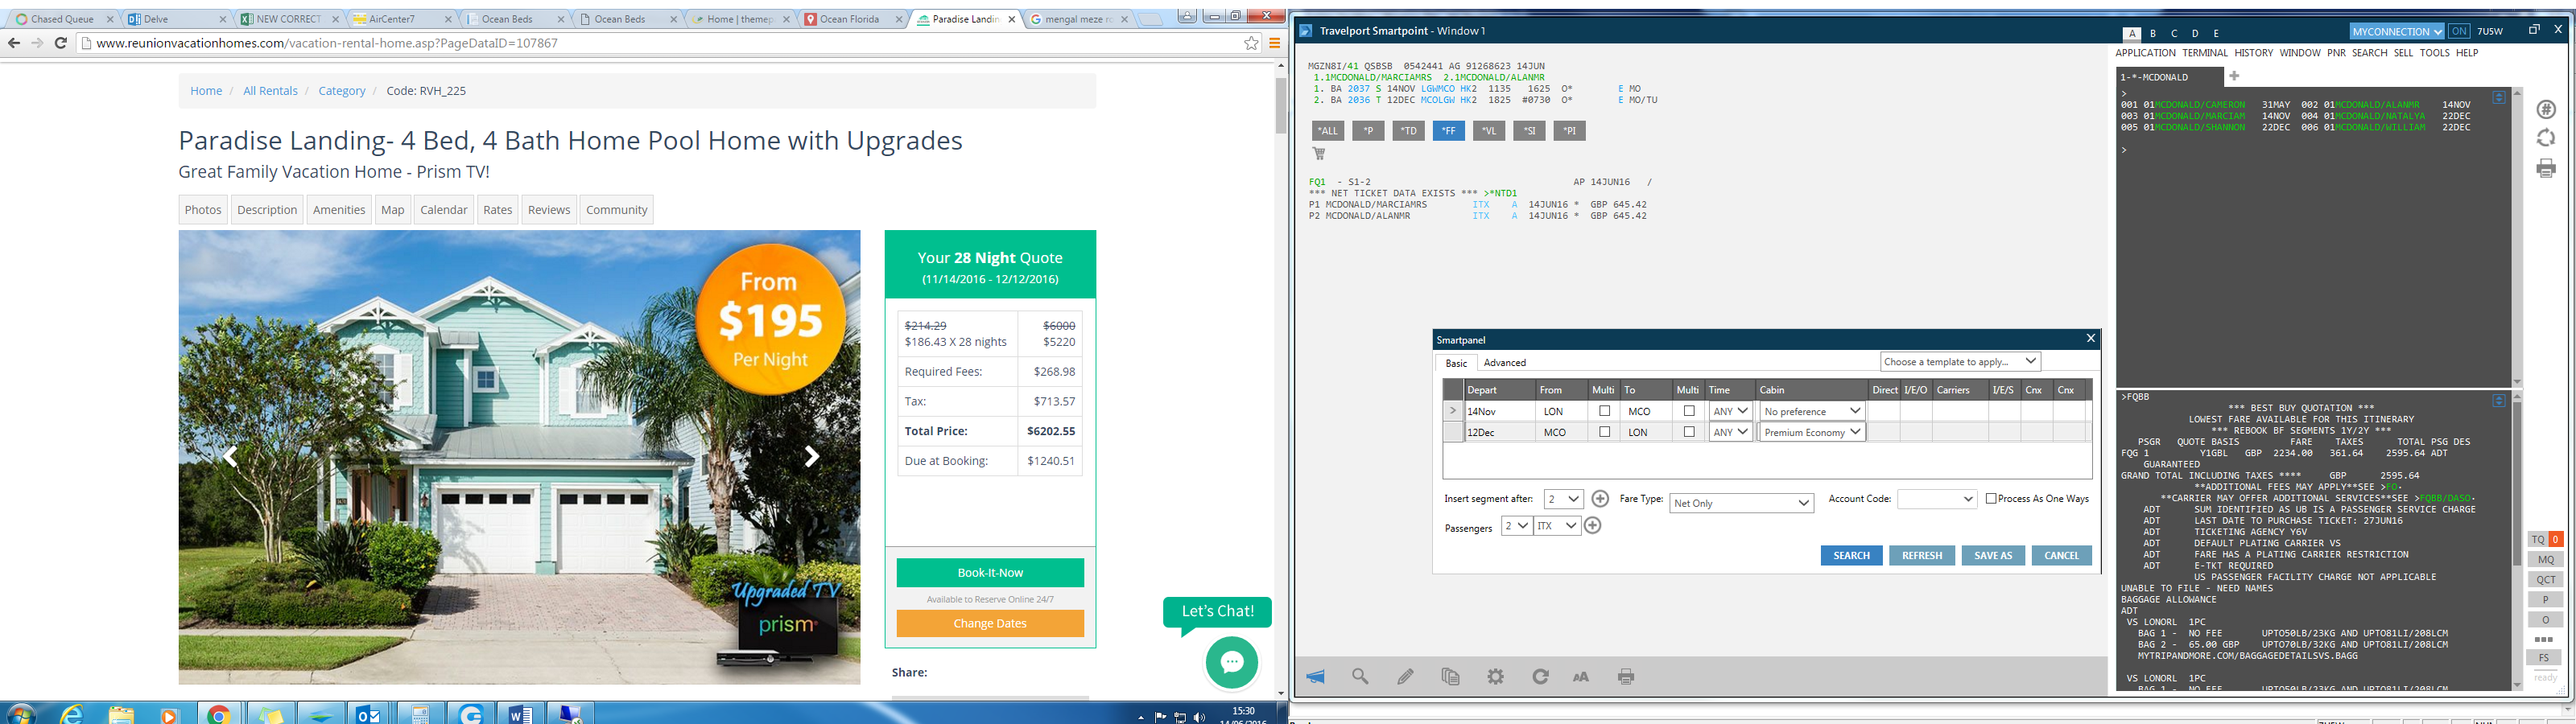Image resolution: width=2576 pixels, height=724 pixels.
Task: Click the hash symbol icon in right sidebar
Action: tap(2546, 109)
